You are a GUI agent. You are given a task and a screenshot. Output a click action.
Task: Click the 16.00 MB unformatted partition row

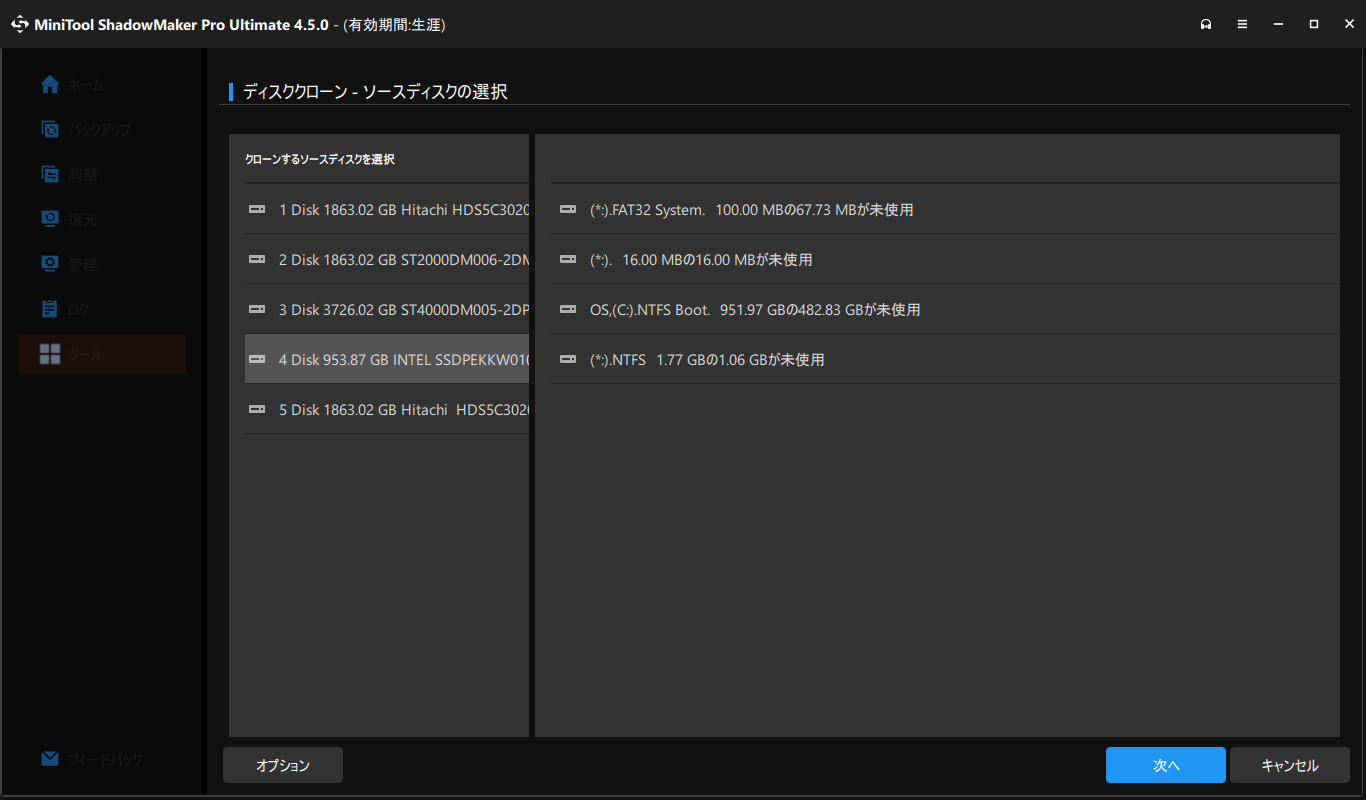tap(946, 260)
